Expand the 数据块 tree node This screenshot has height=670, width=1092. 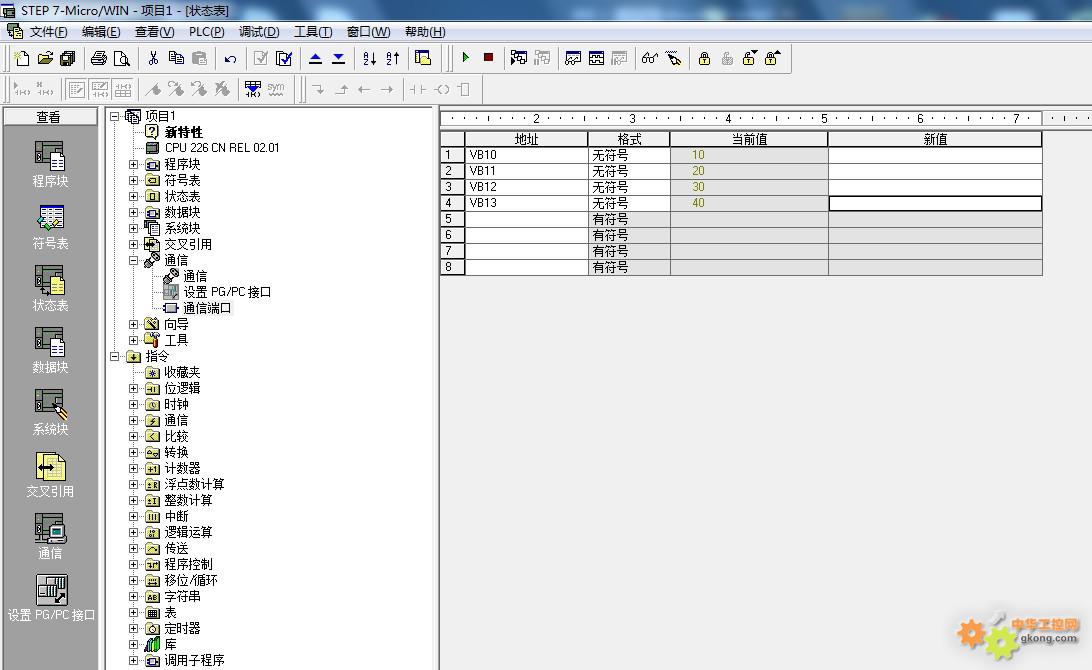(134, 212)
